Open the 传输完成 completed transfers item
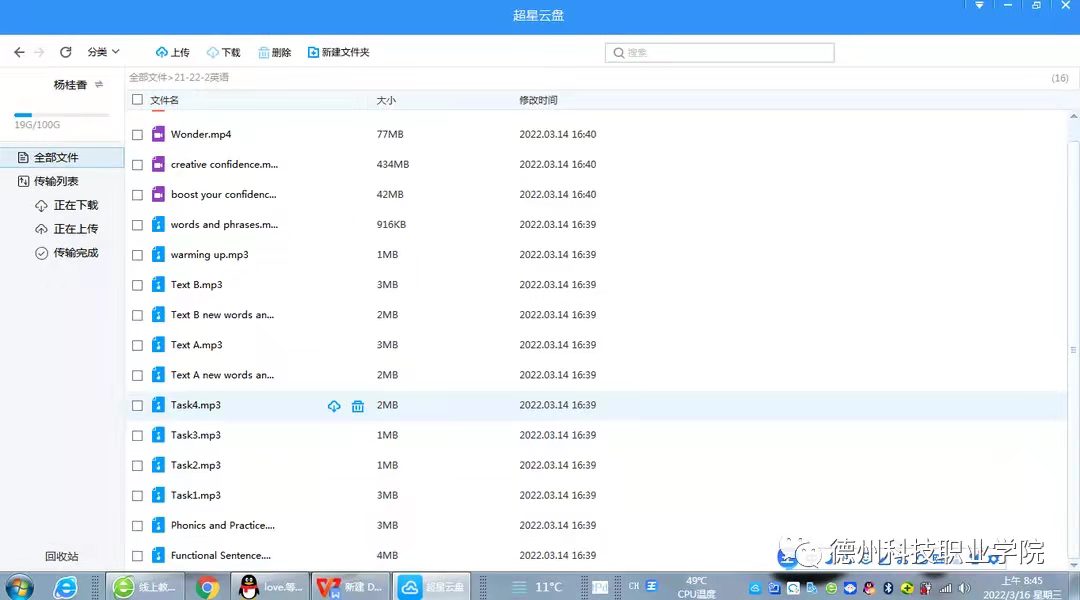 [x=75, y=253]
